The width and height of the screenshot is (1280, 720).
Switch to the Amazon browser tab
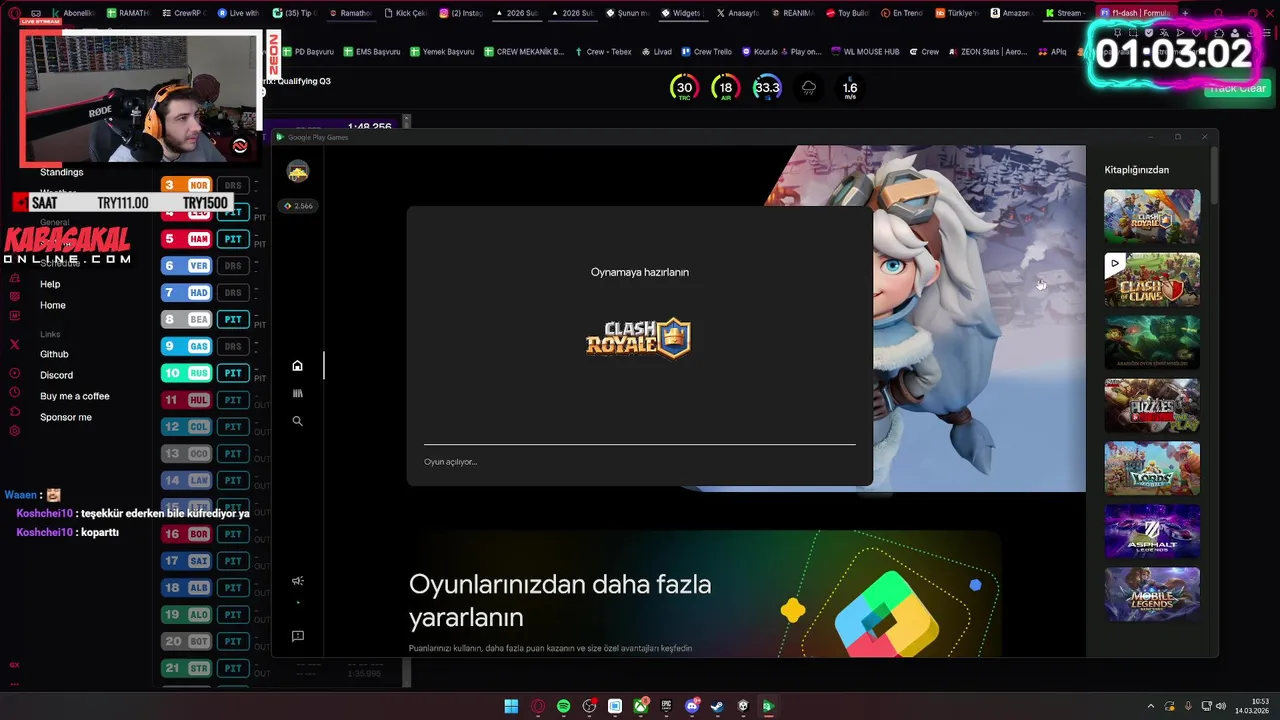pos(1011,13)
